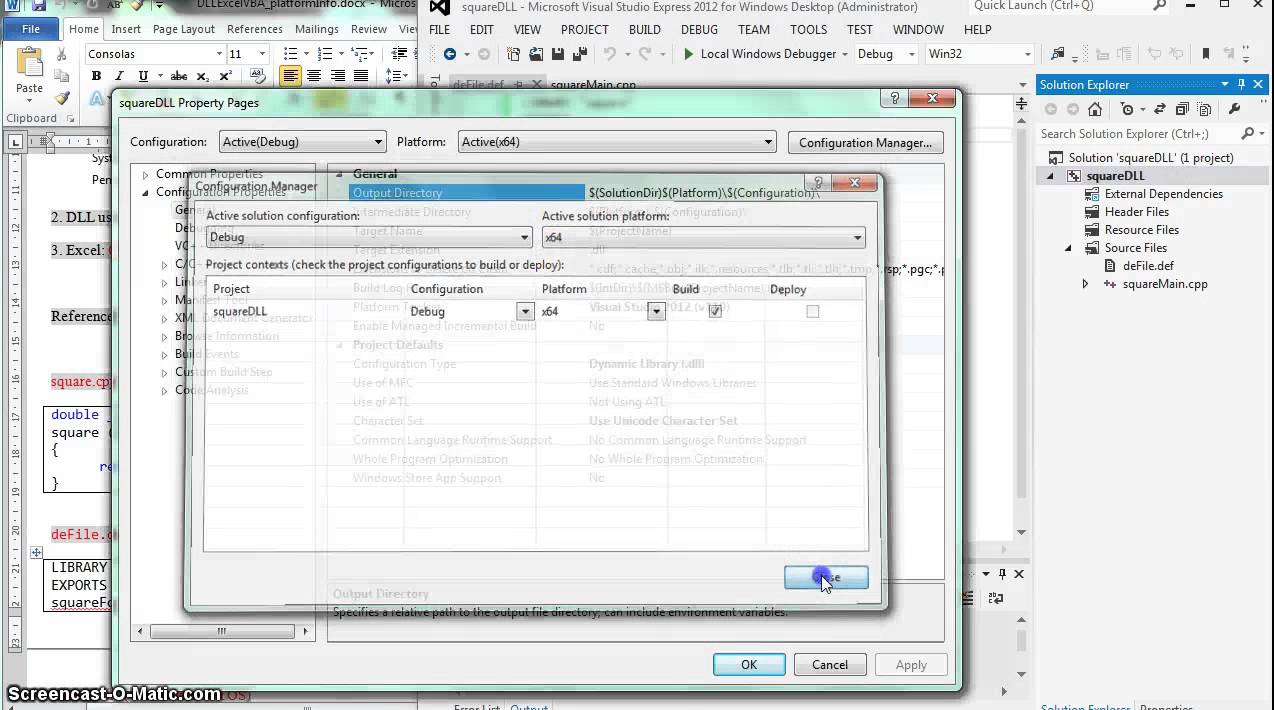The height and width of the screenshot is (710, 1274).
Task: Click Center alignment in Word
Action: coord(314,76)
